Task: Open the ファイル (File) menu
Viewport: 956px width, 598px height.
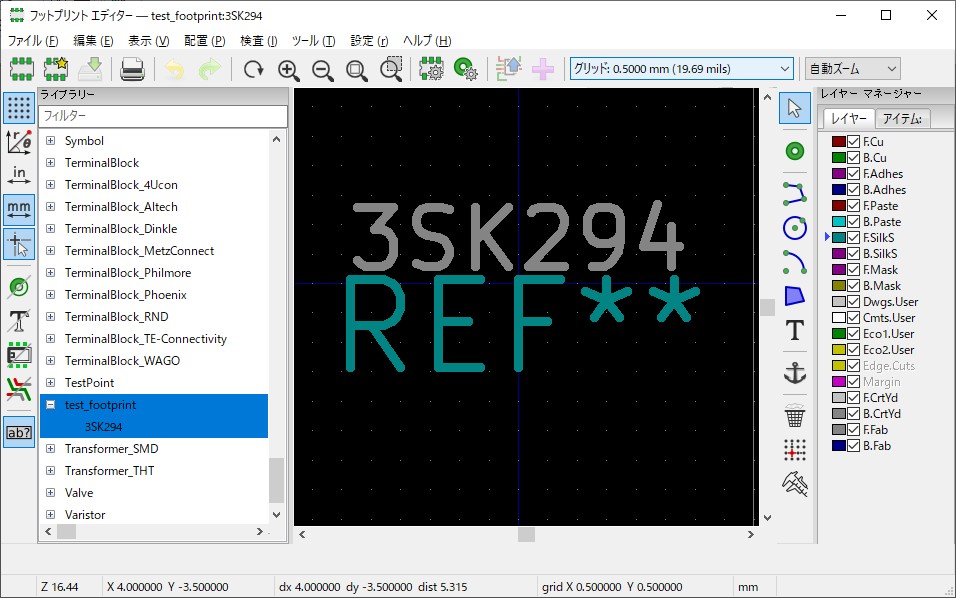Action: [33, 41]
